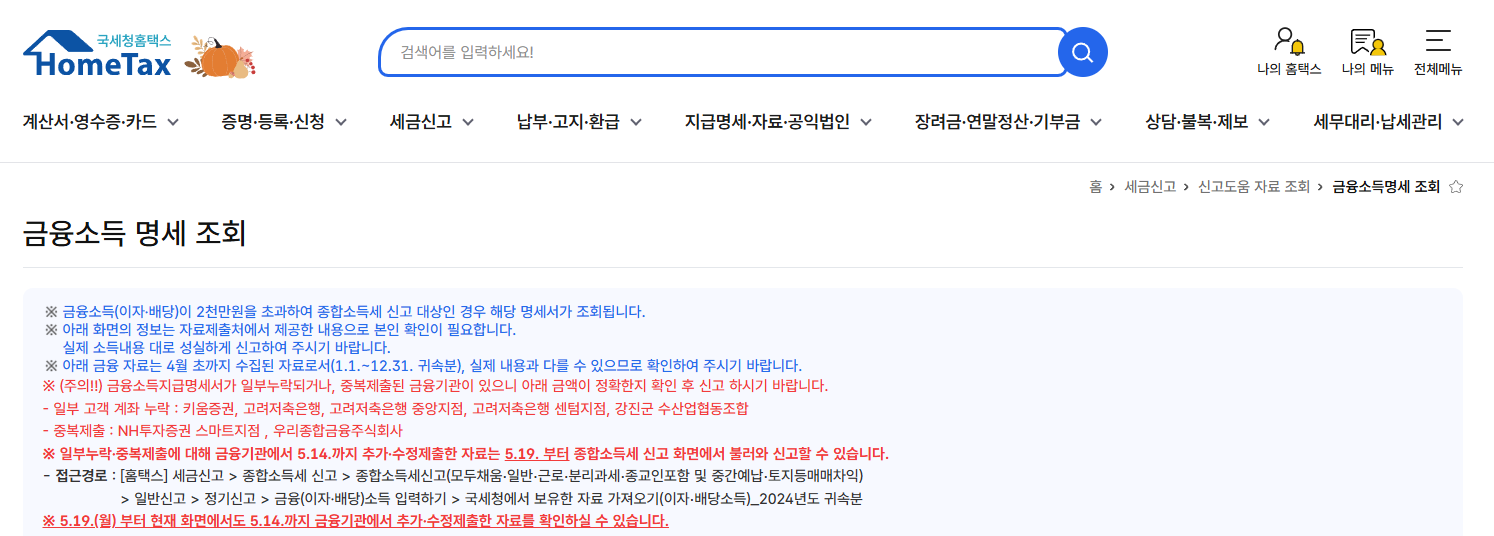Click the favorite star next to 금융소득명세 조회
This screenshot has height=536, width=1494.
coord(1455,187)
